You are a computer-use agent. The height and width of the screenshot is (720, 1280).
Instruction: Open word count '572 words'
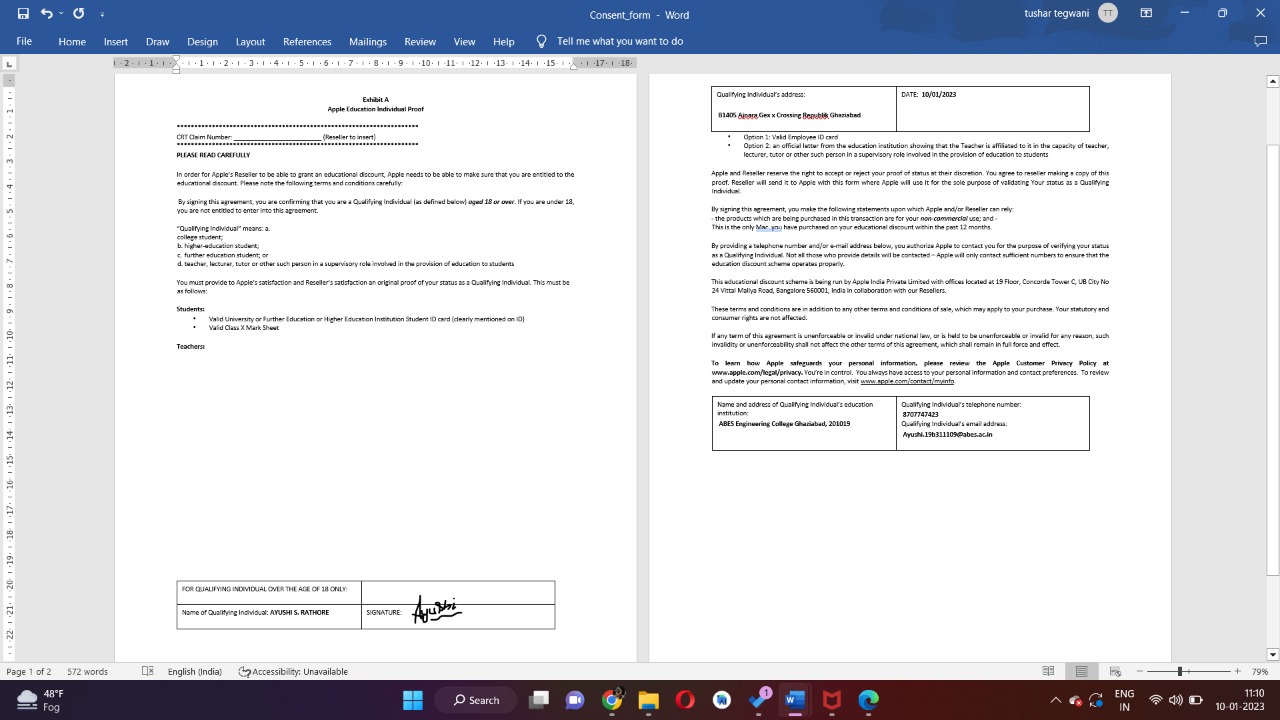pyautogui.click(x=88, y=672)
